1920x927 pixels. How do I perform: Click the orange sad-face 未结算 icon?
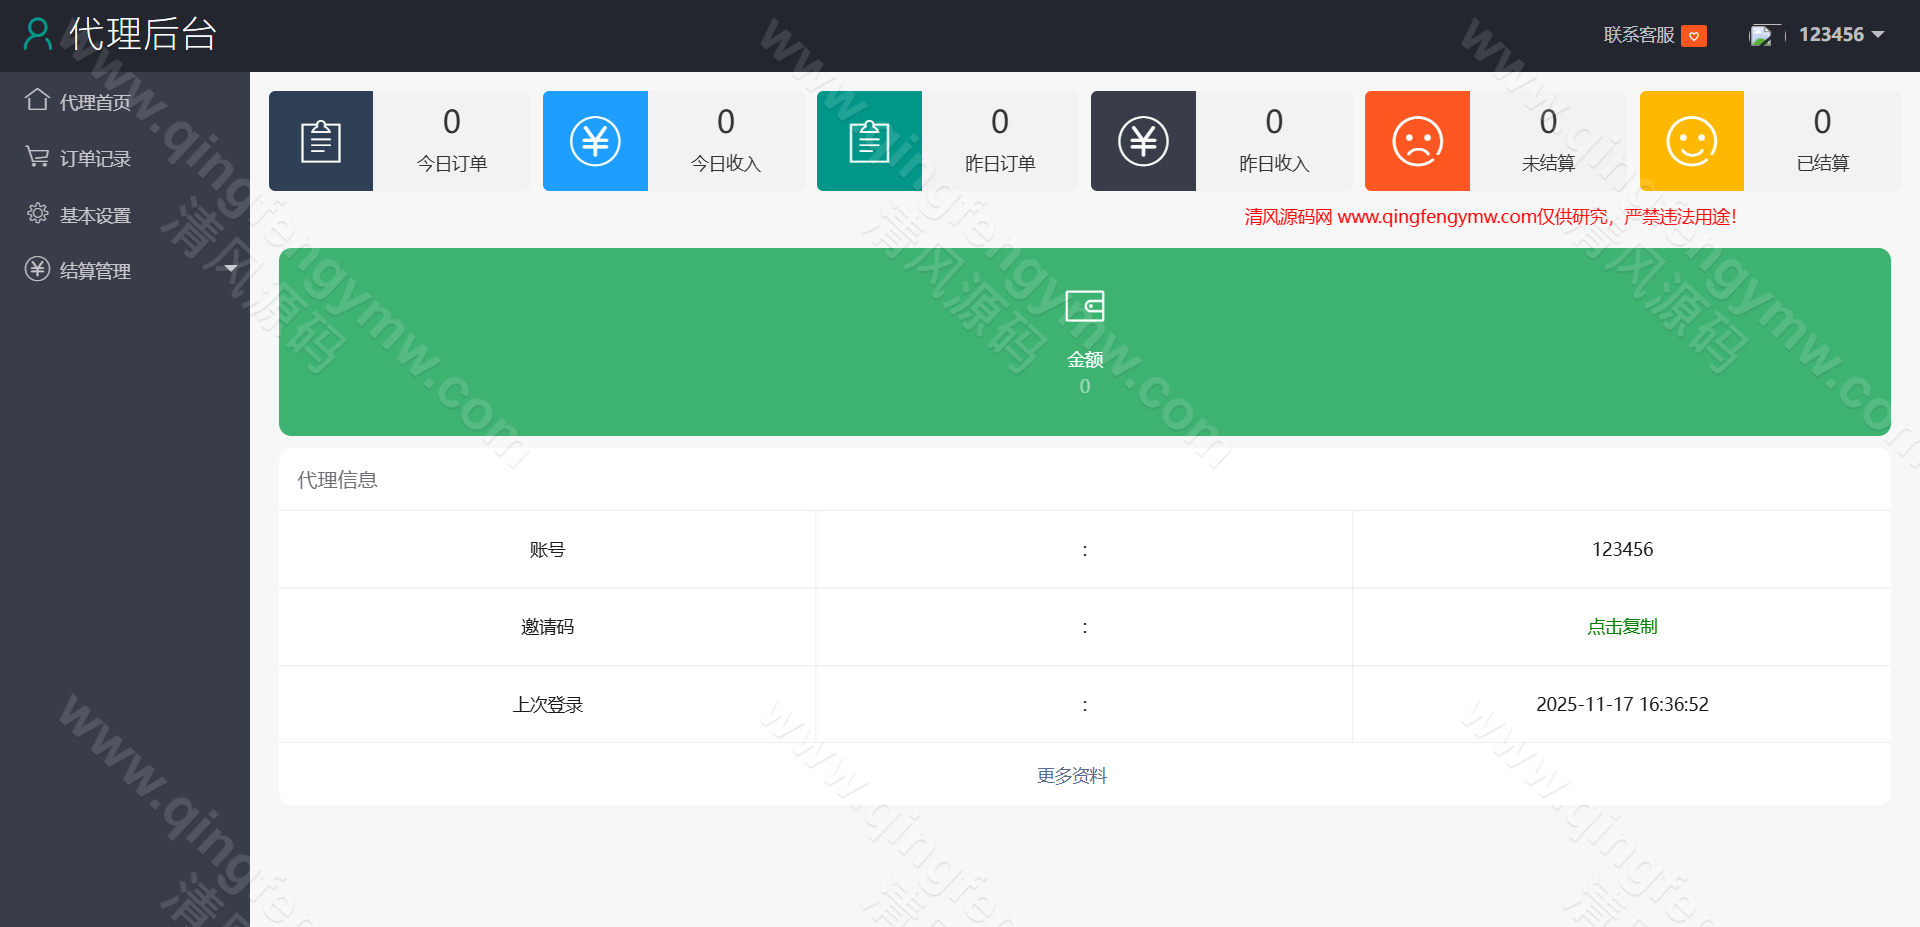click(1417, 140)
